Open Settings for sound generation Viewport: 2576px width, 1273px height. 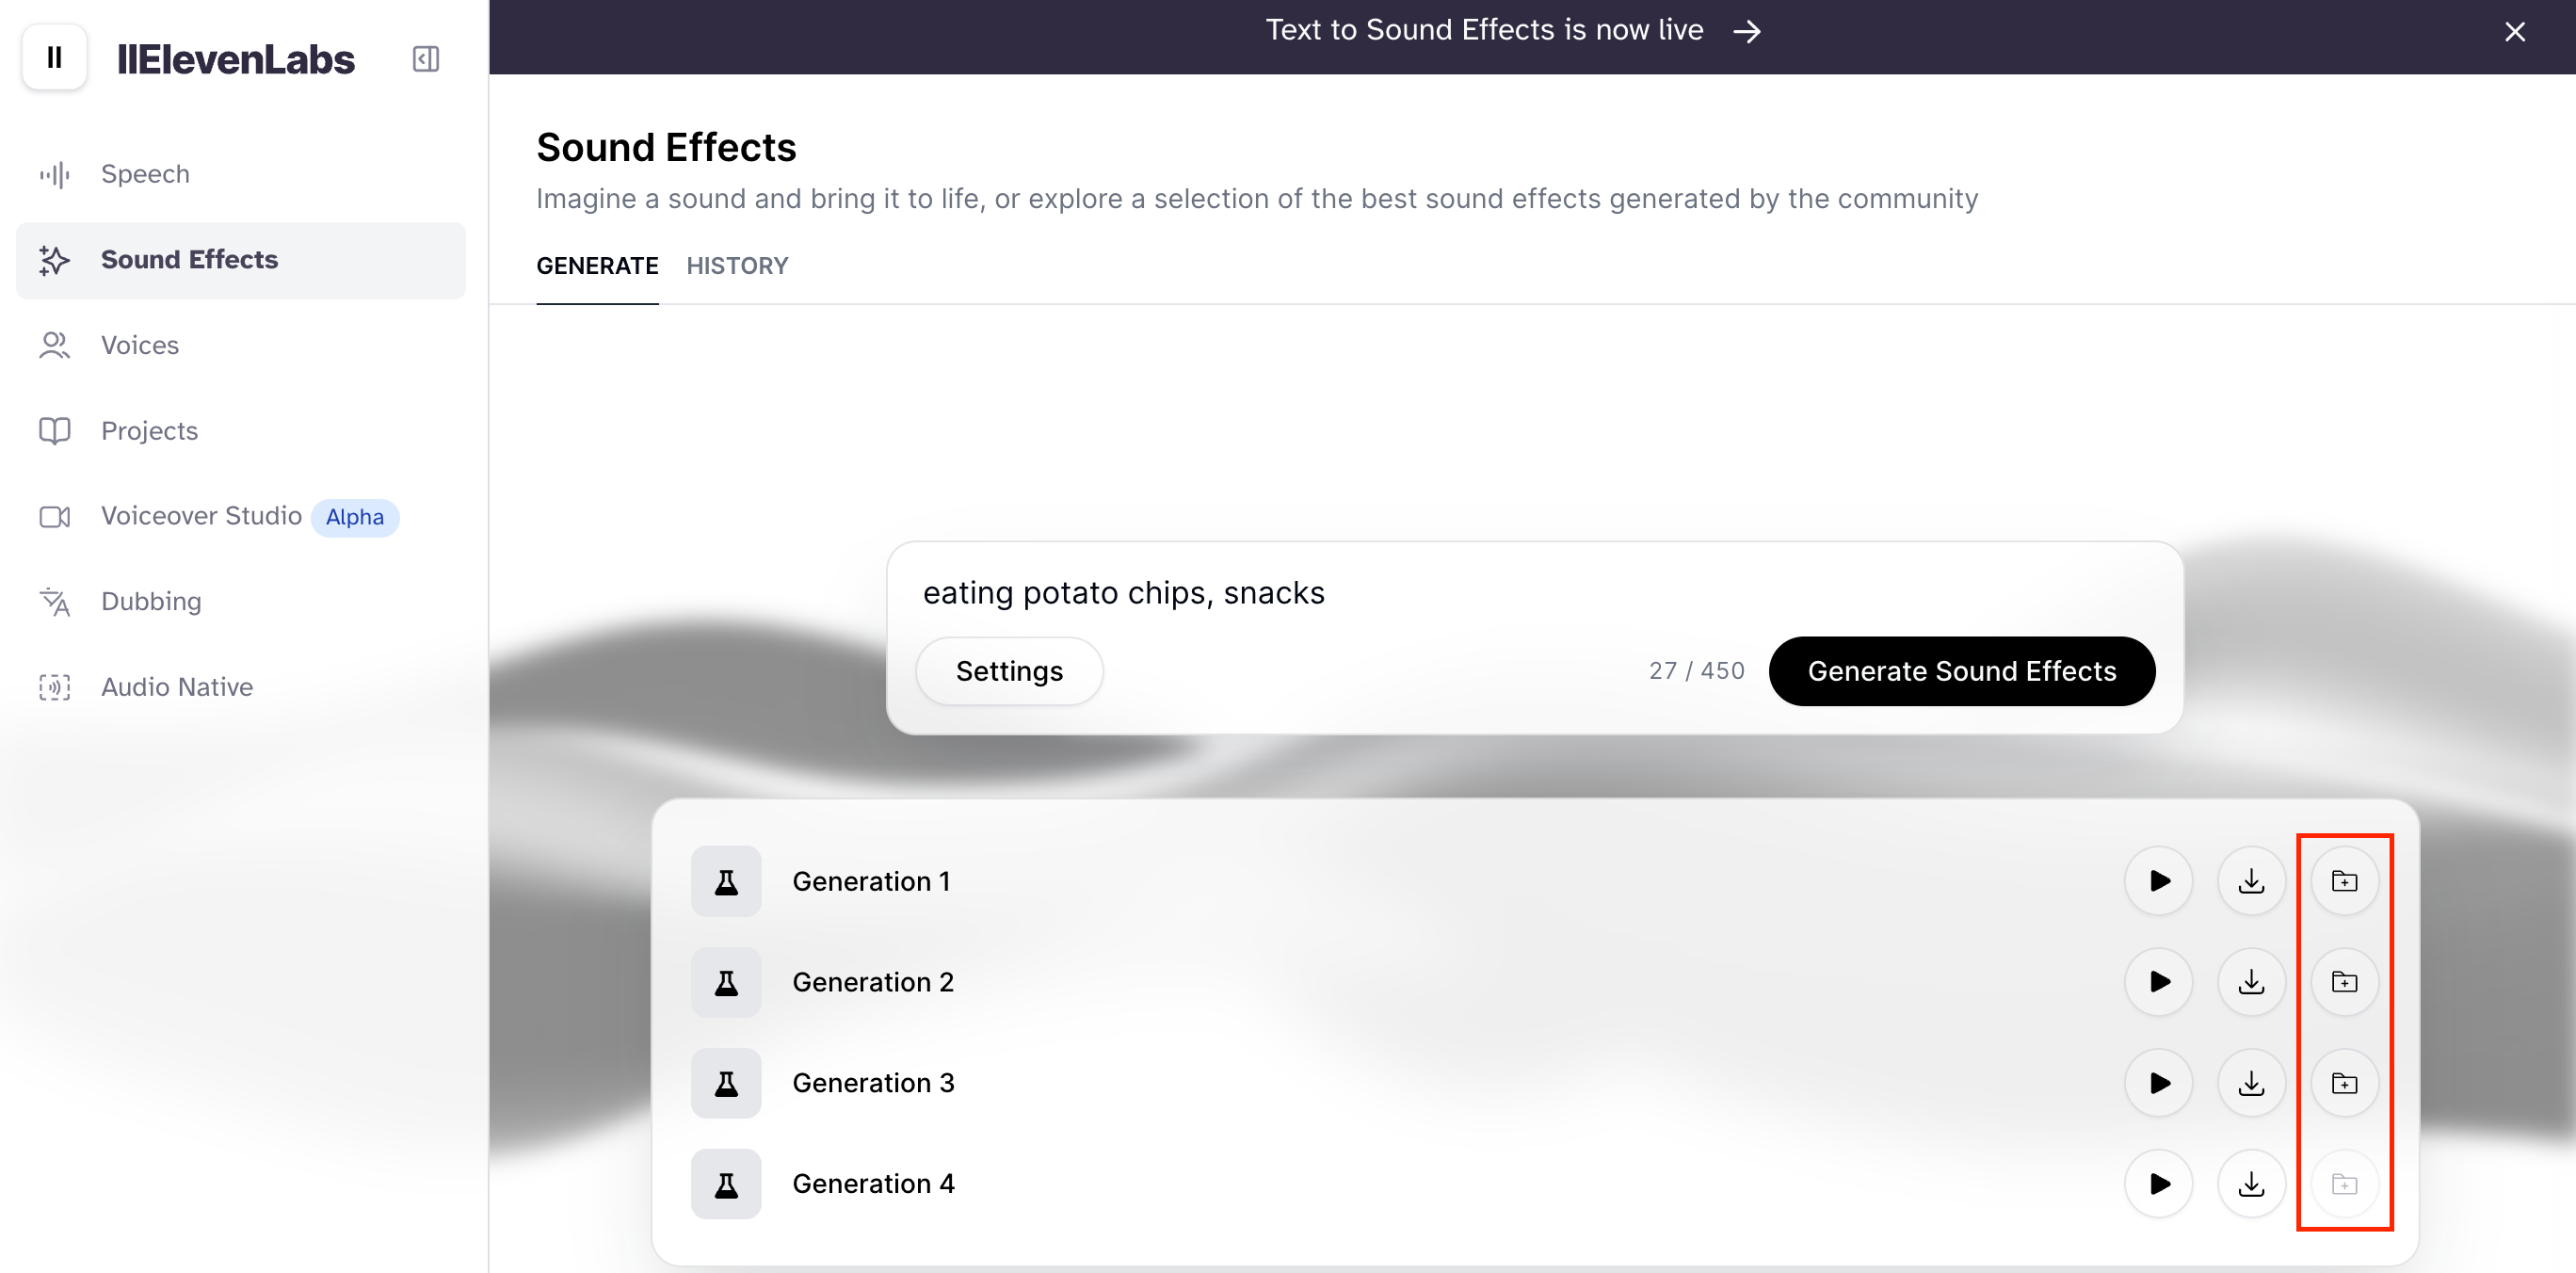[1009, 671]
